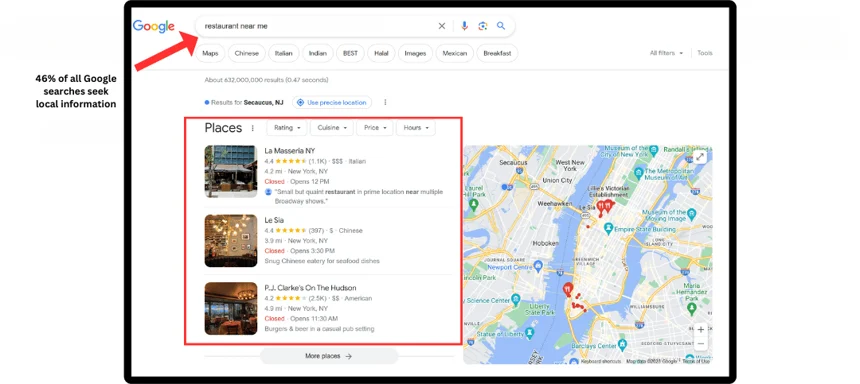Open P.J. Clarke's On The Hudson listing

pyautogui.click(x=310, y=288)
